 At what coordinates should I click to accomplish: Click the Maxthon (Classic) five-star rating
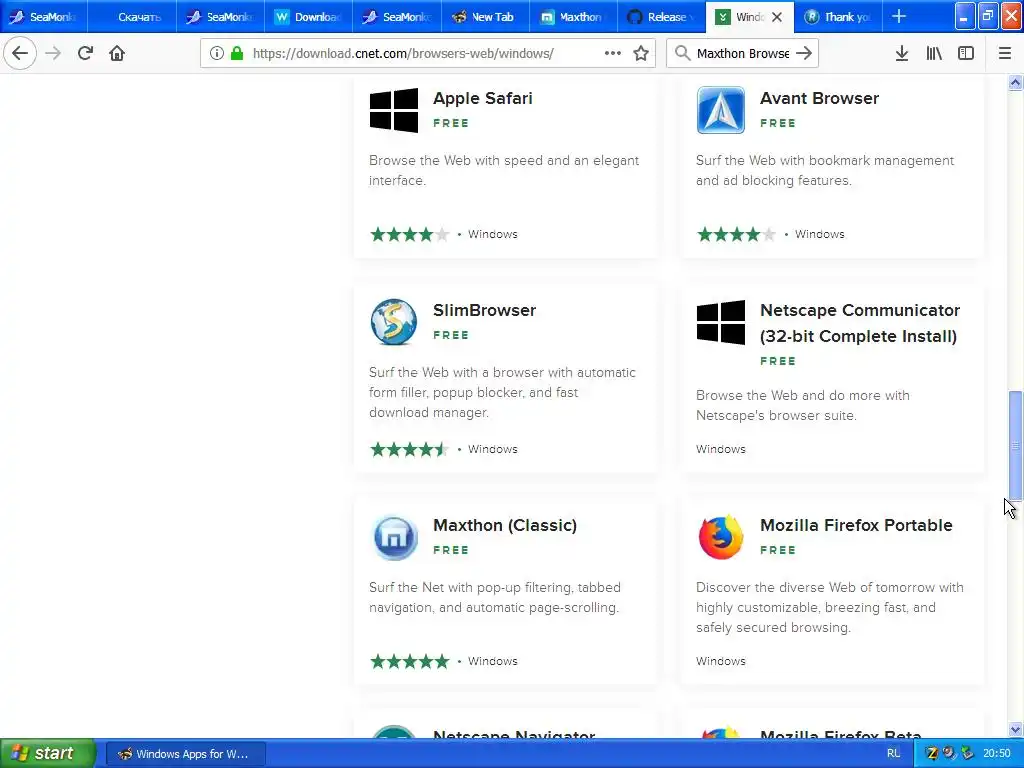[x=409, y=662]
